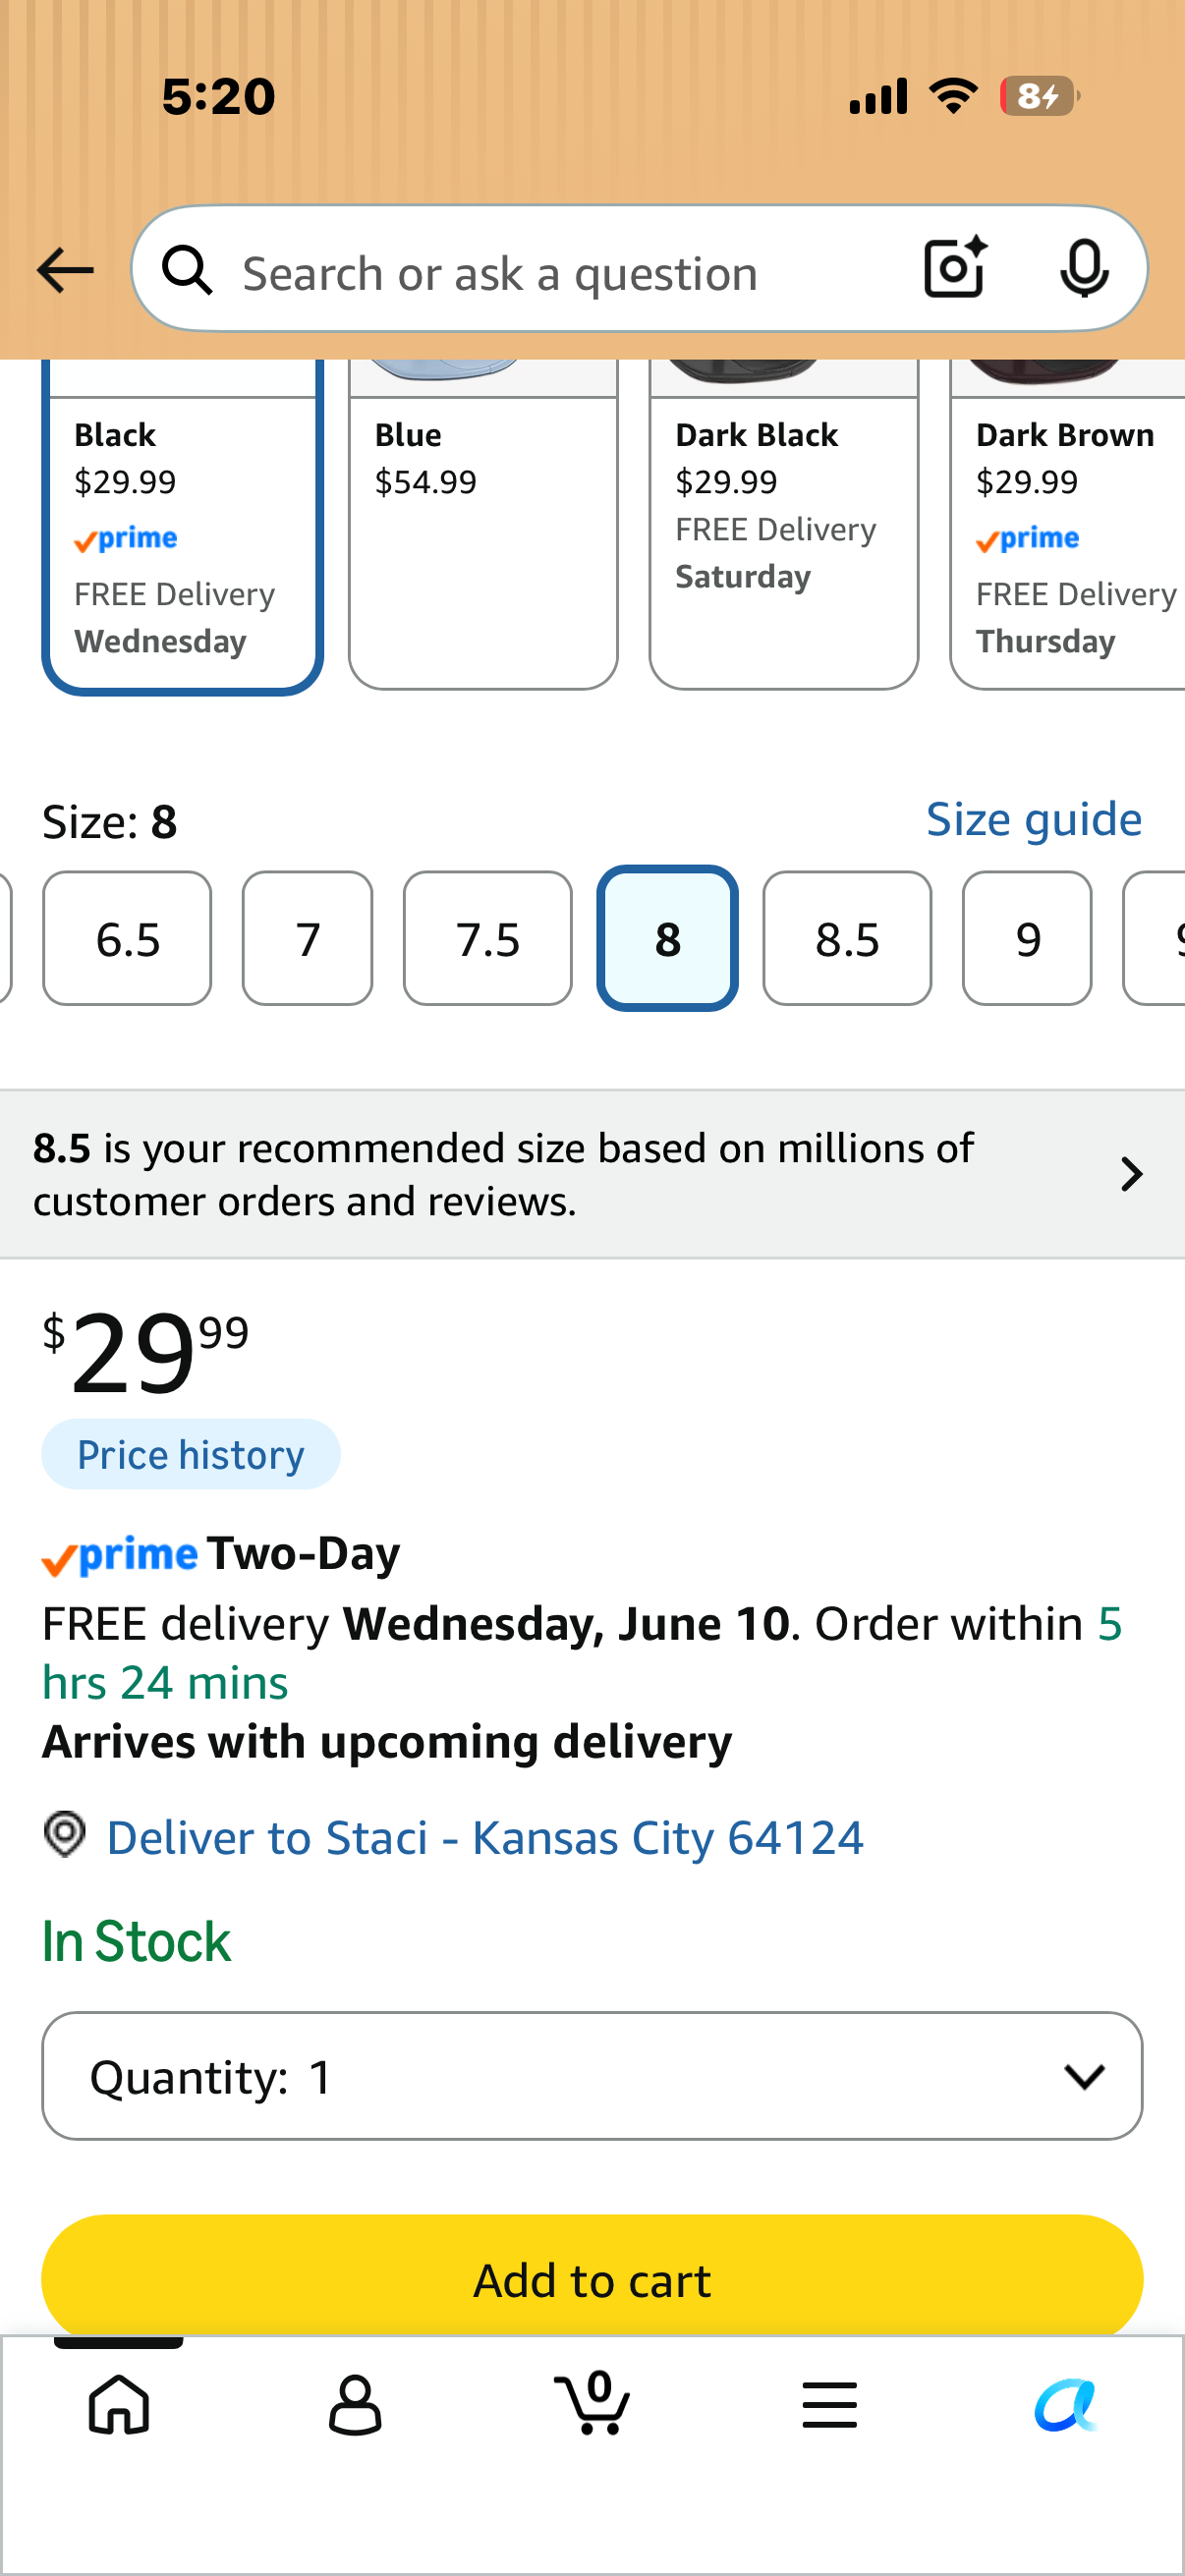Go to Home tab icon
The height and width of the screenshot is (2576, 1185).
[119, 2404]
